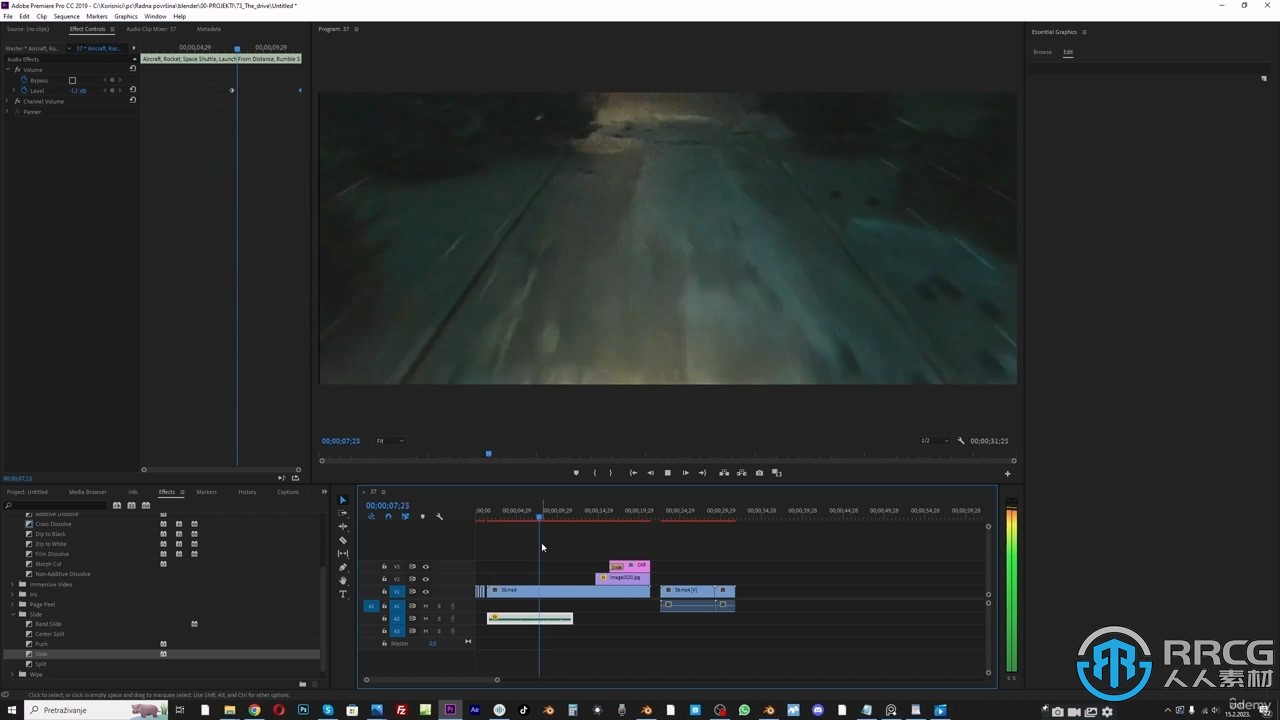
Task: Select the Track Select Forward tool
Action: click(x=343, y=513)
